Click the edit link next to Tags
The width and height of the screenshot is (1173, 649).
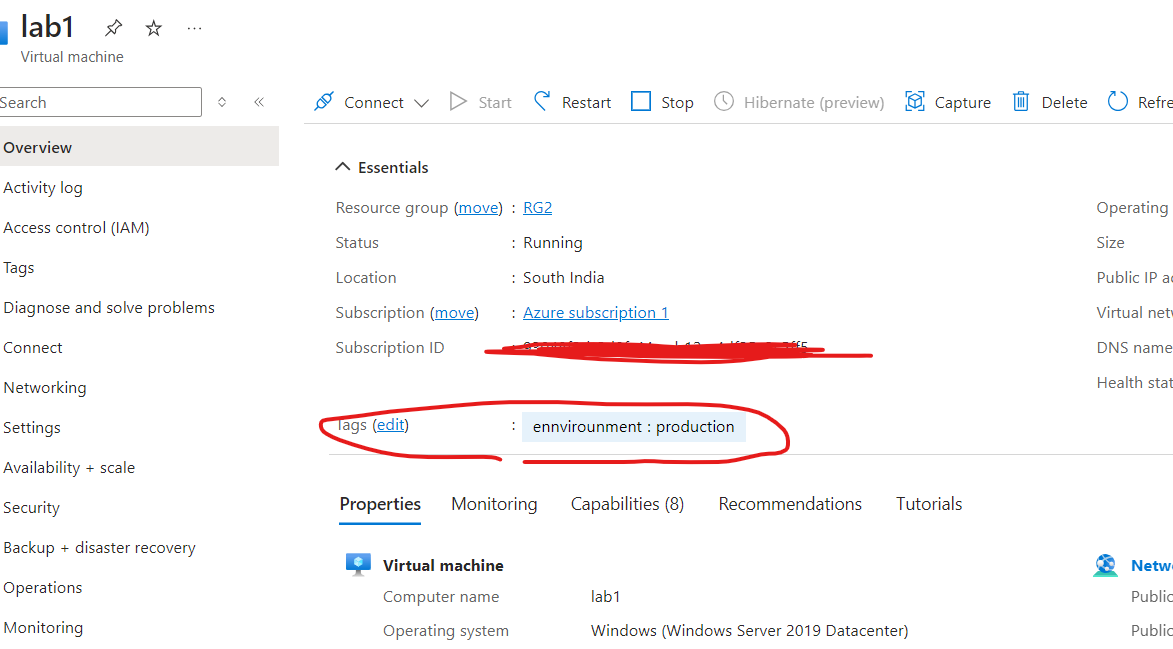click(x=391, y=425)
